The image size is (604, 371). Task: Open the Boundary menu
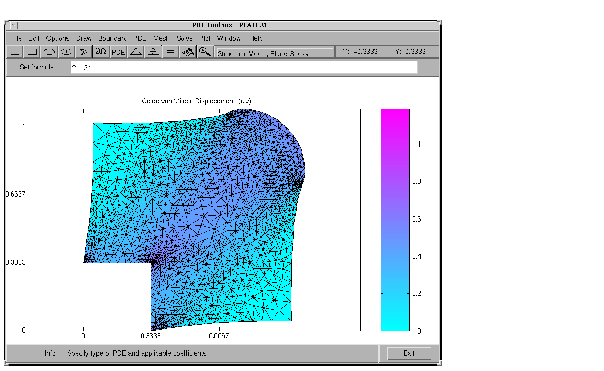(x=112, y=39)
